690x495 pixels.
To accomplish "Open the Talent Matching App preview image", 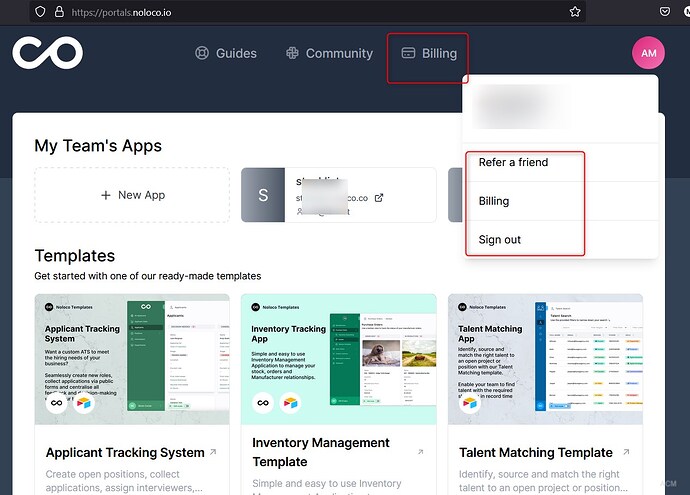I will (545, 359).
